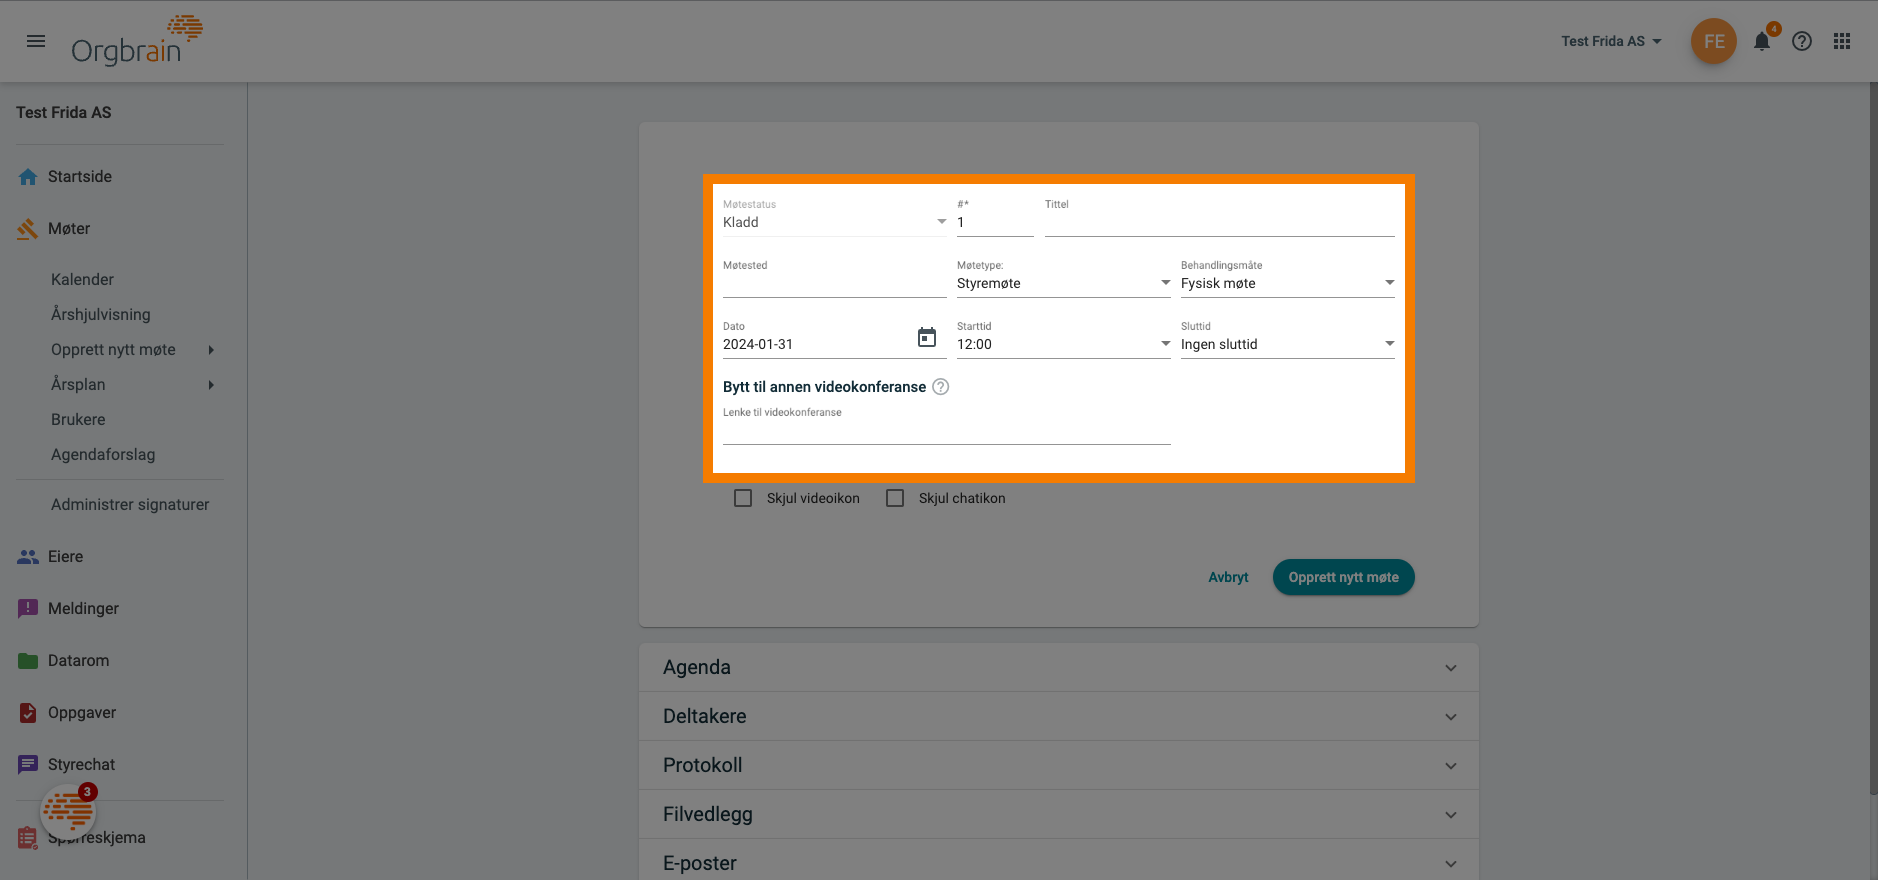
Task: Click the Orgbrain logo
Action: (137, 41)
